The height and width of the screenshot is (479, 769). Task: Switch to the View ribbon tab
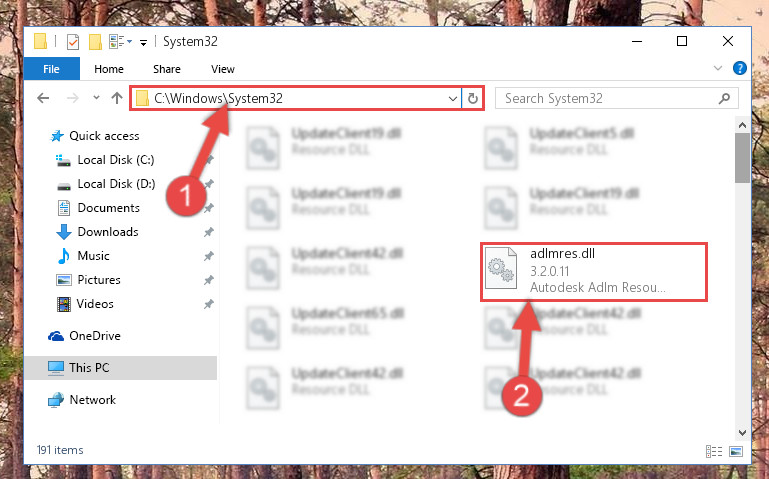pos(223,69)
